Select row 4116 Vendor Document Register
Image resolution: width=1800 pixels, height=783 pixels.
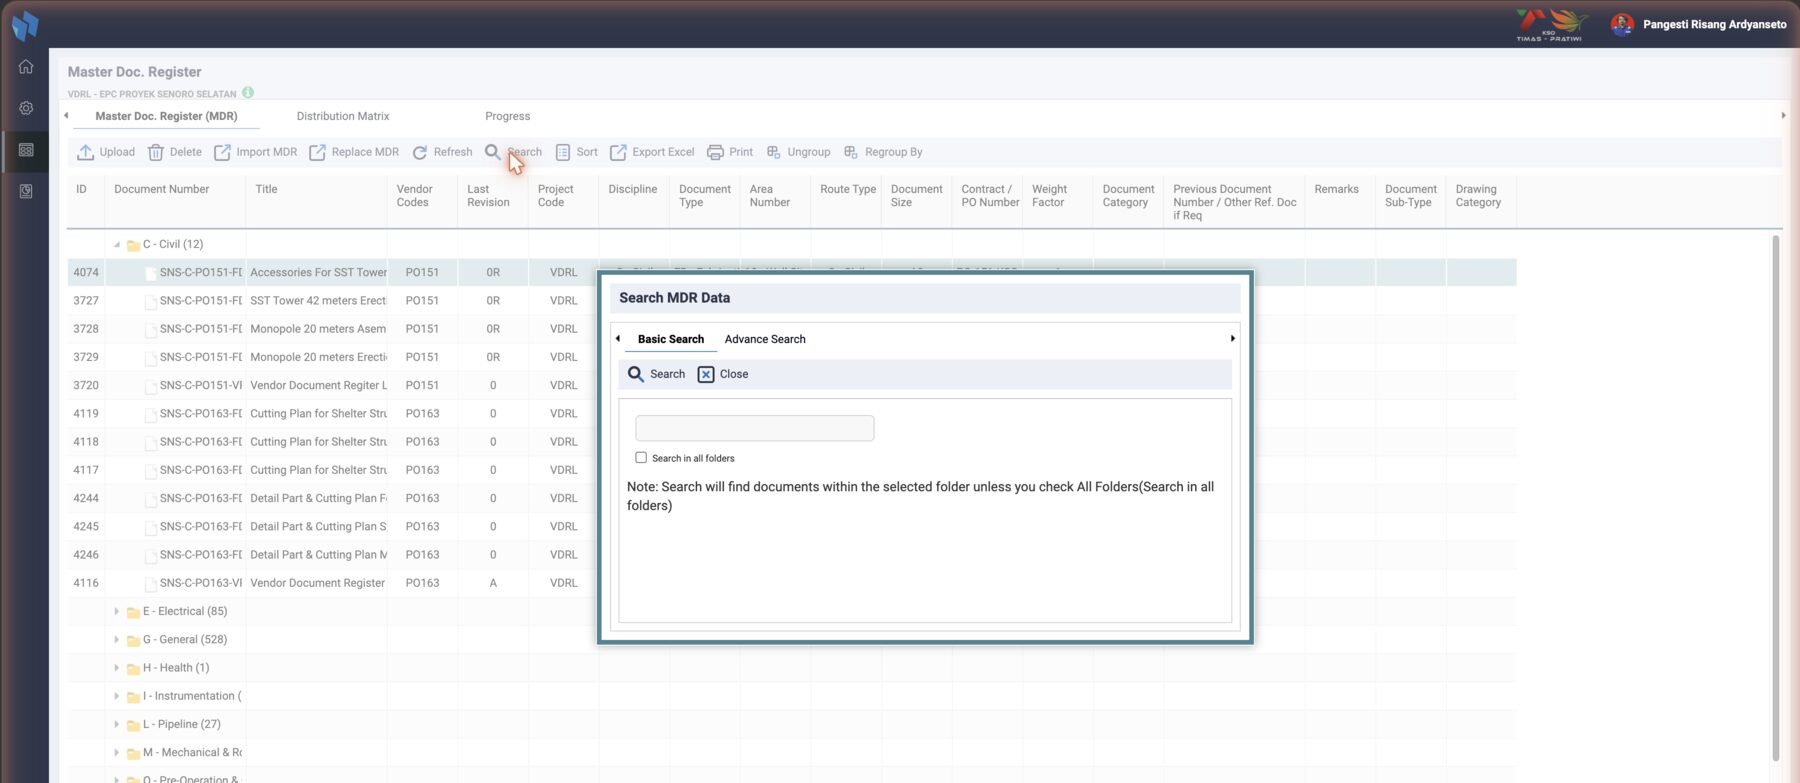[x=792, y=583]
